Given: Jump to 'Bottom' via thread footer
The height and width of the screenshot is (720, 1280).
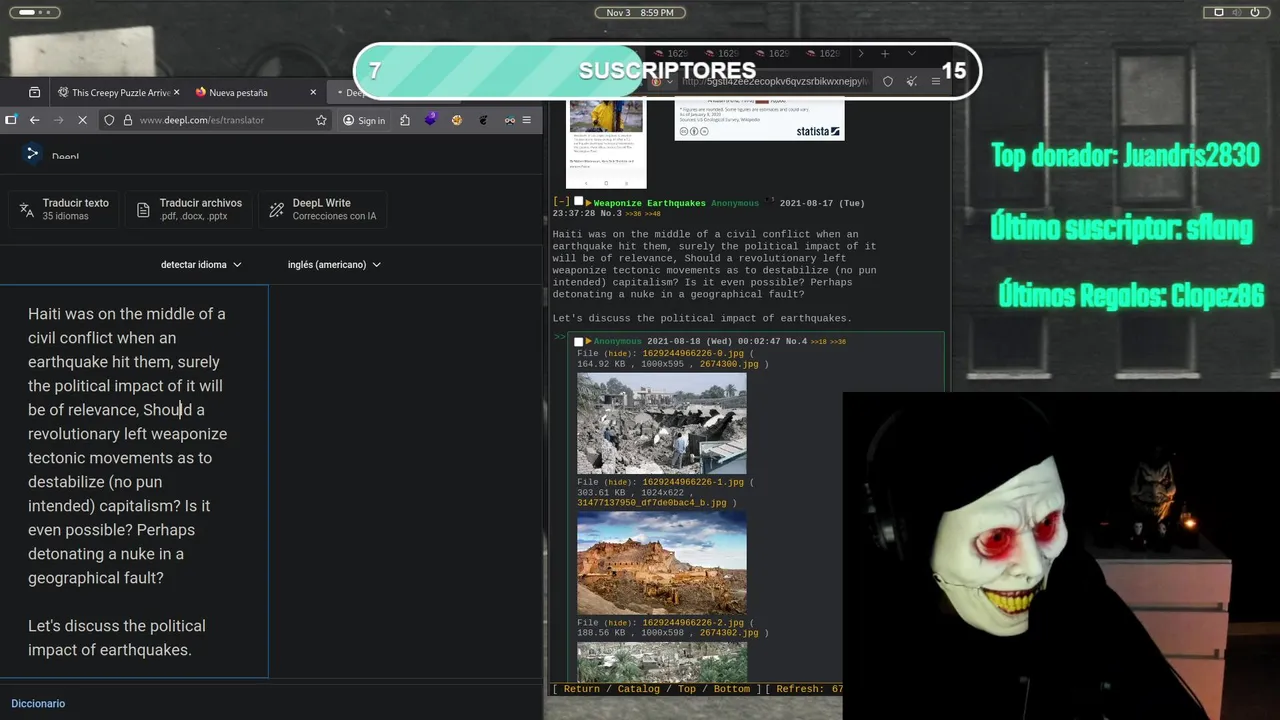Looking at the screenshot, I should pos(731,689).
